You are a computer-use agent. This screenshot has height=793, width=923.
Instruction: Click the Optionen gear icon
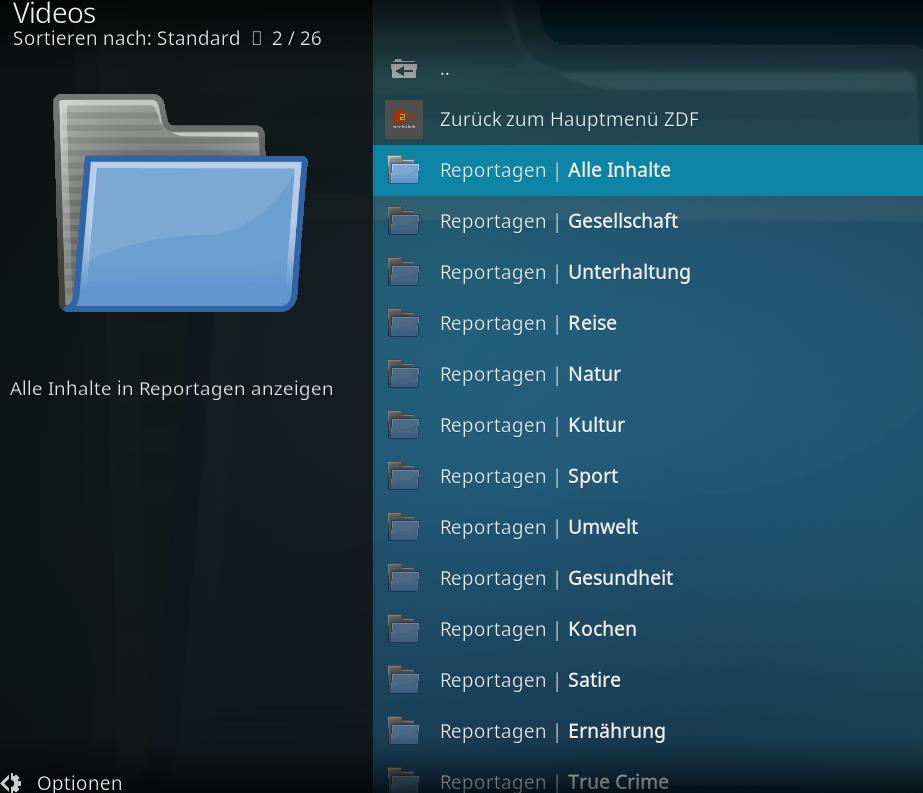pyautogui.click(x=11, y=783)
